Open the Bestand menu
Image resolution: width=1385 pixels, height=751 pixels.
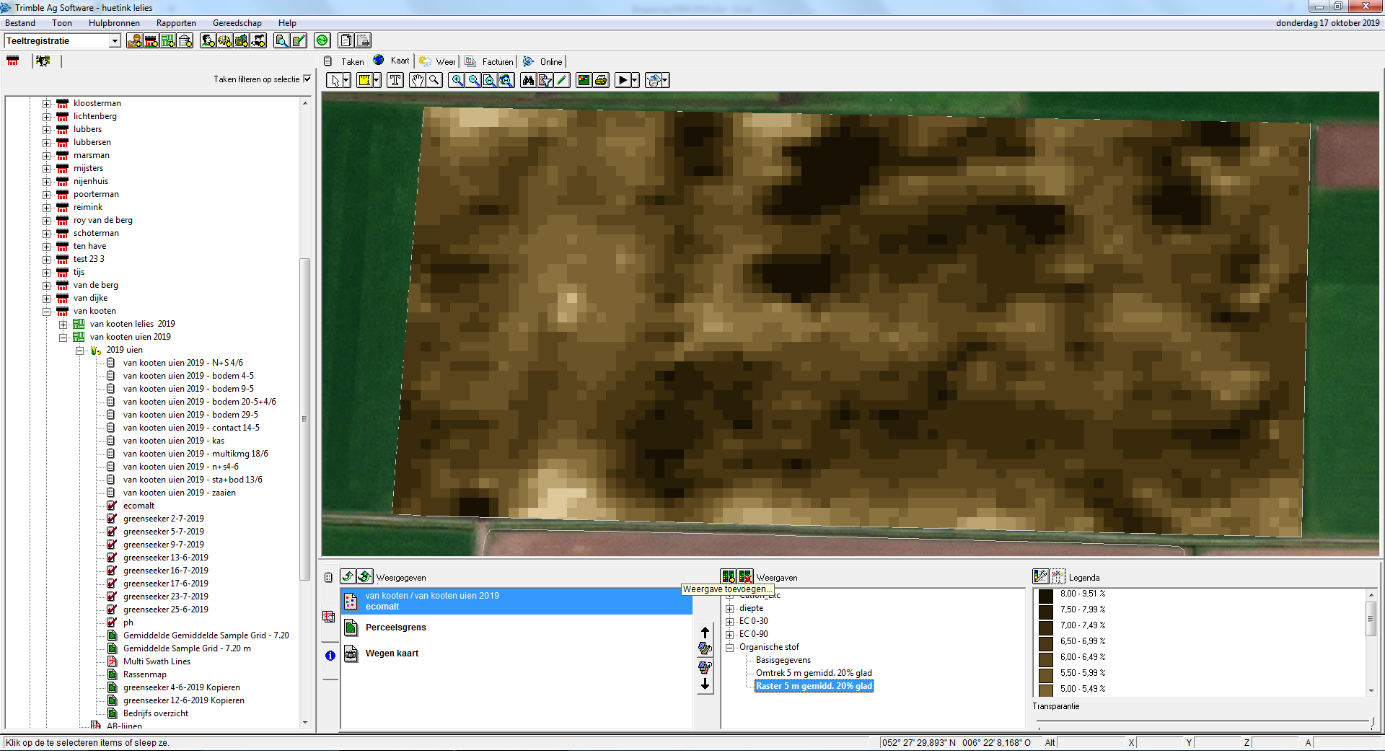pos(21,22)
